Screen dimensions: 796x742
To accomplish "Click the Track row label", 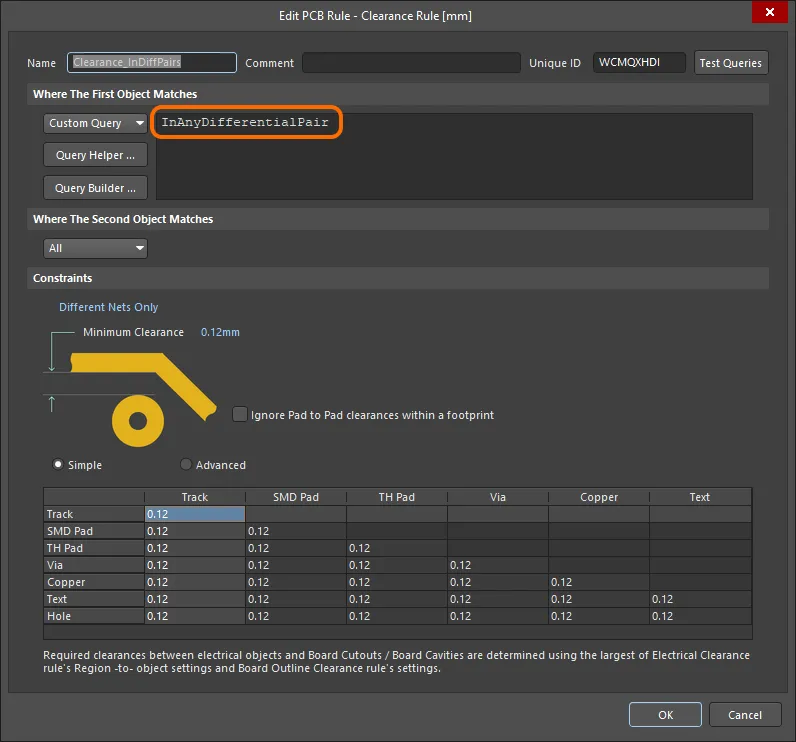I will pos(94,514).
